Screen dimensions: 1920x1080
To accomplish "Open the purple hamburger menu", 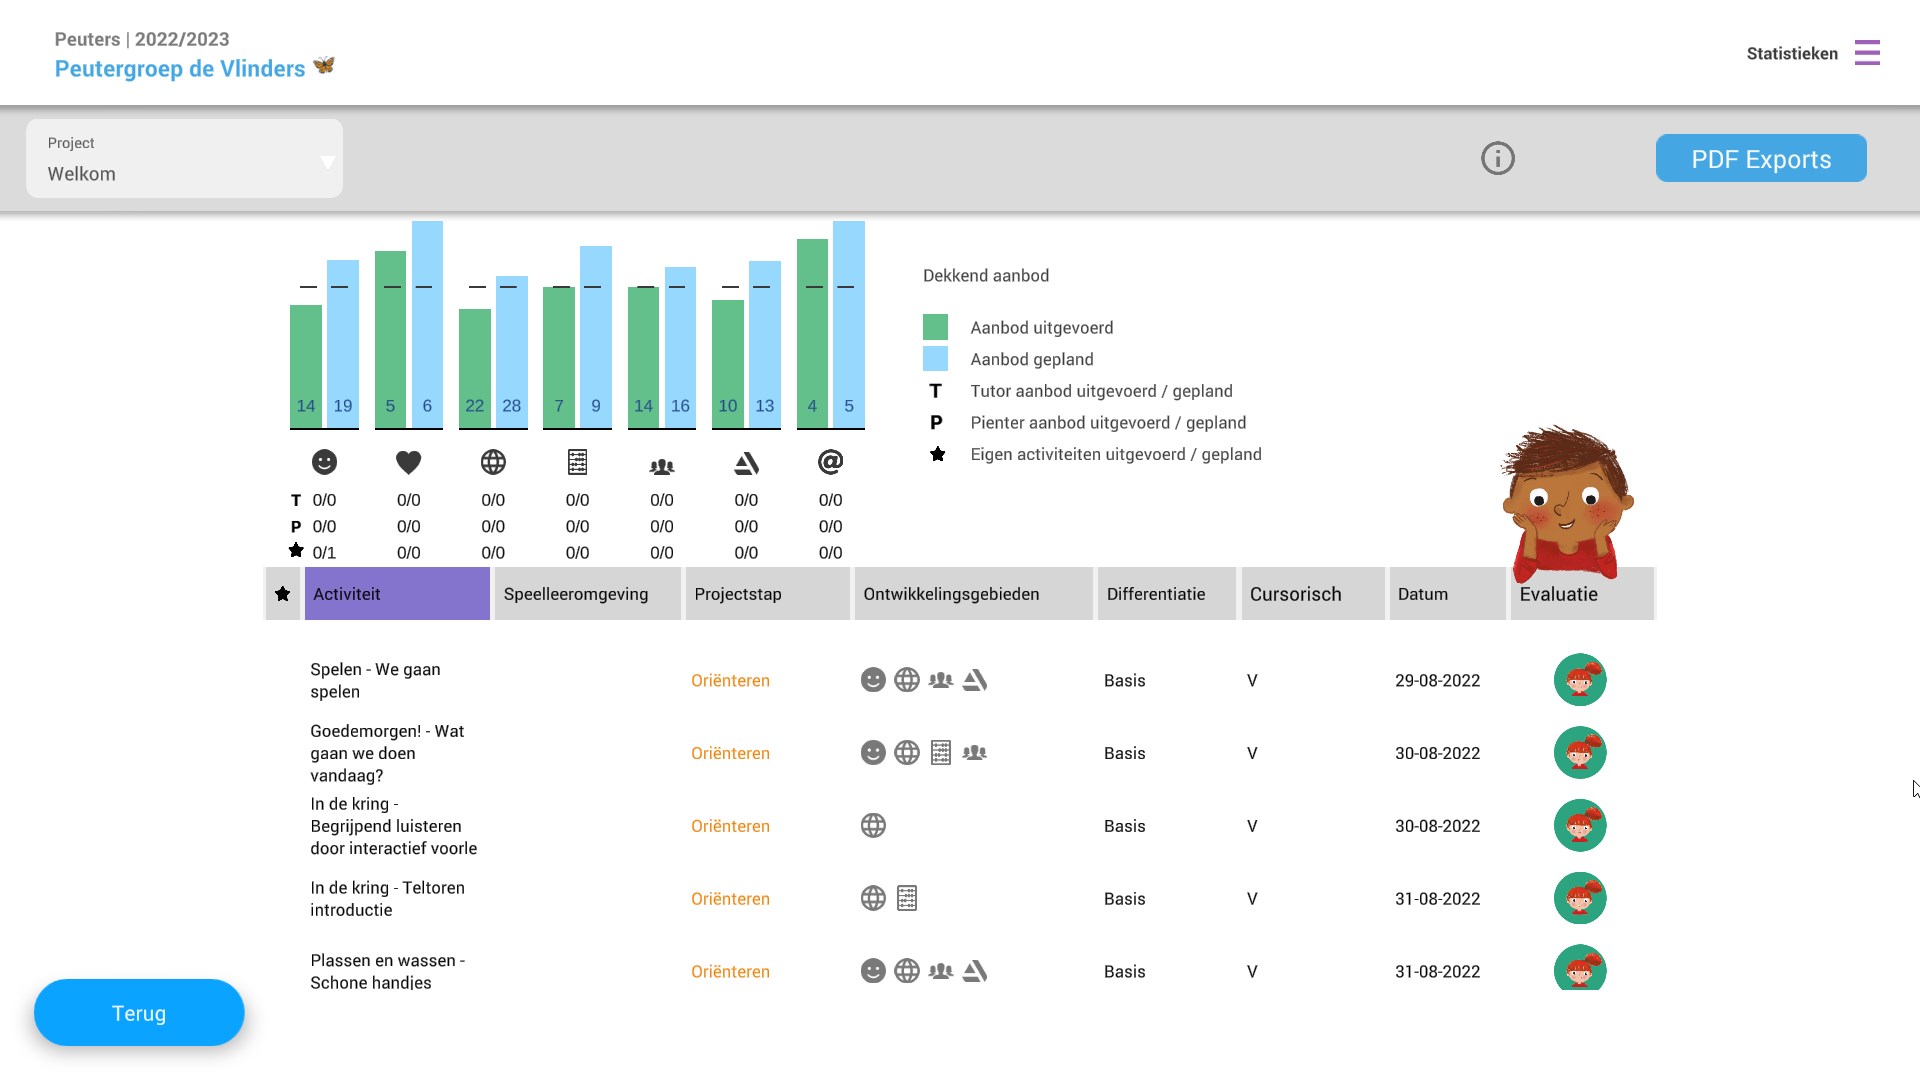I will point(1866,53).
